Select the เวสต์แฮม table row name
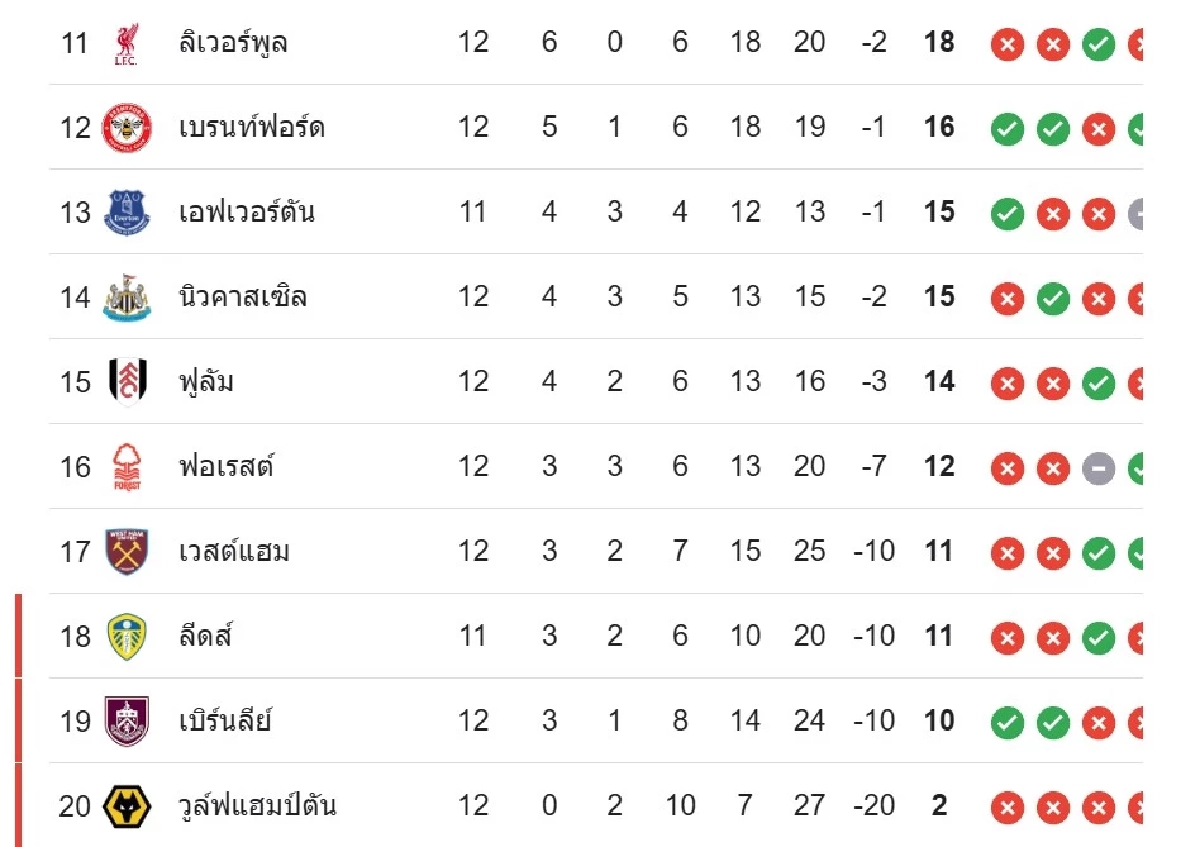 click(x=234, y=551)
